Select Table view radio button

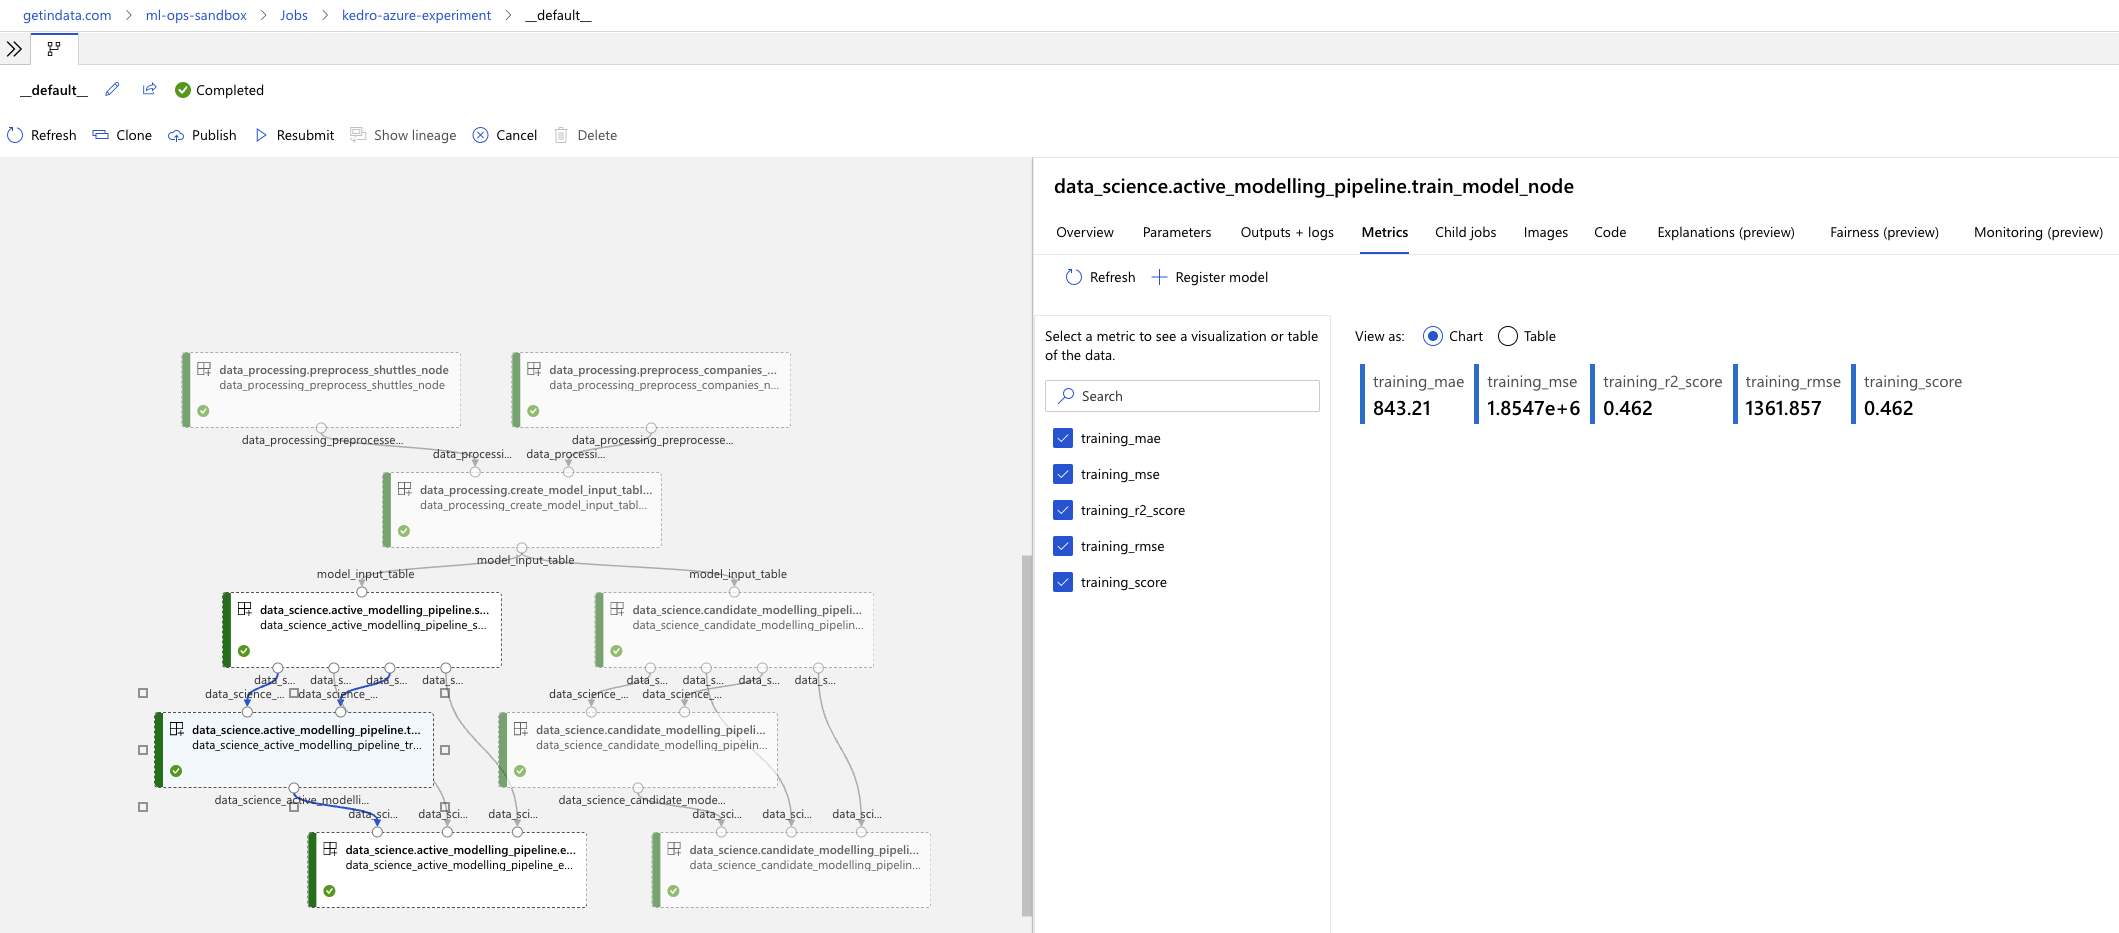point(1507,336)
